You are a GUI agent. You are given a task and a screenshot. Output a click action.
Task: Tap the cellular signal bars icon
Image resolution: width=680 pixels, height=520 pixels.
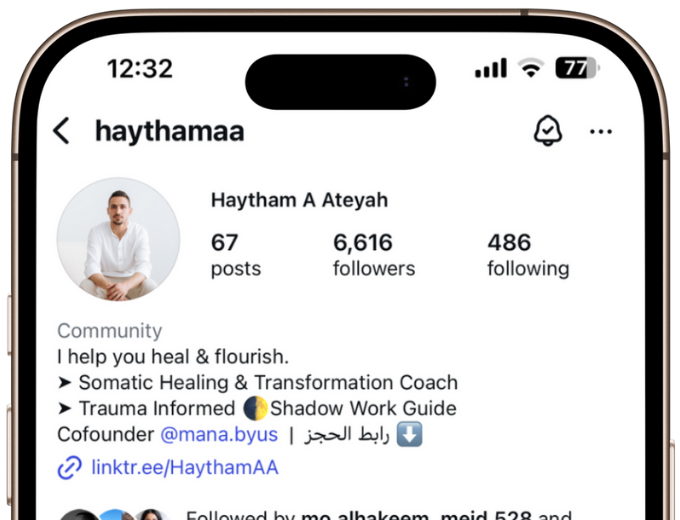[491, 68]
